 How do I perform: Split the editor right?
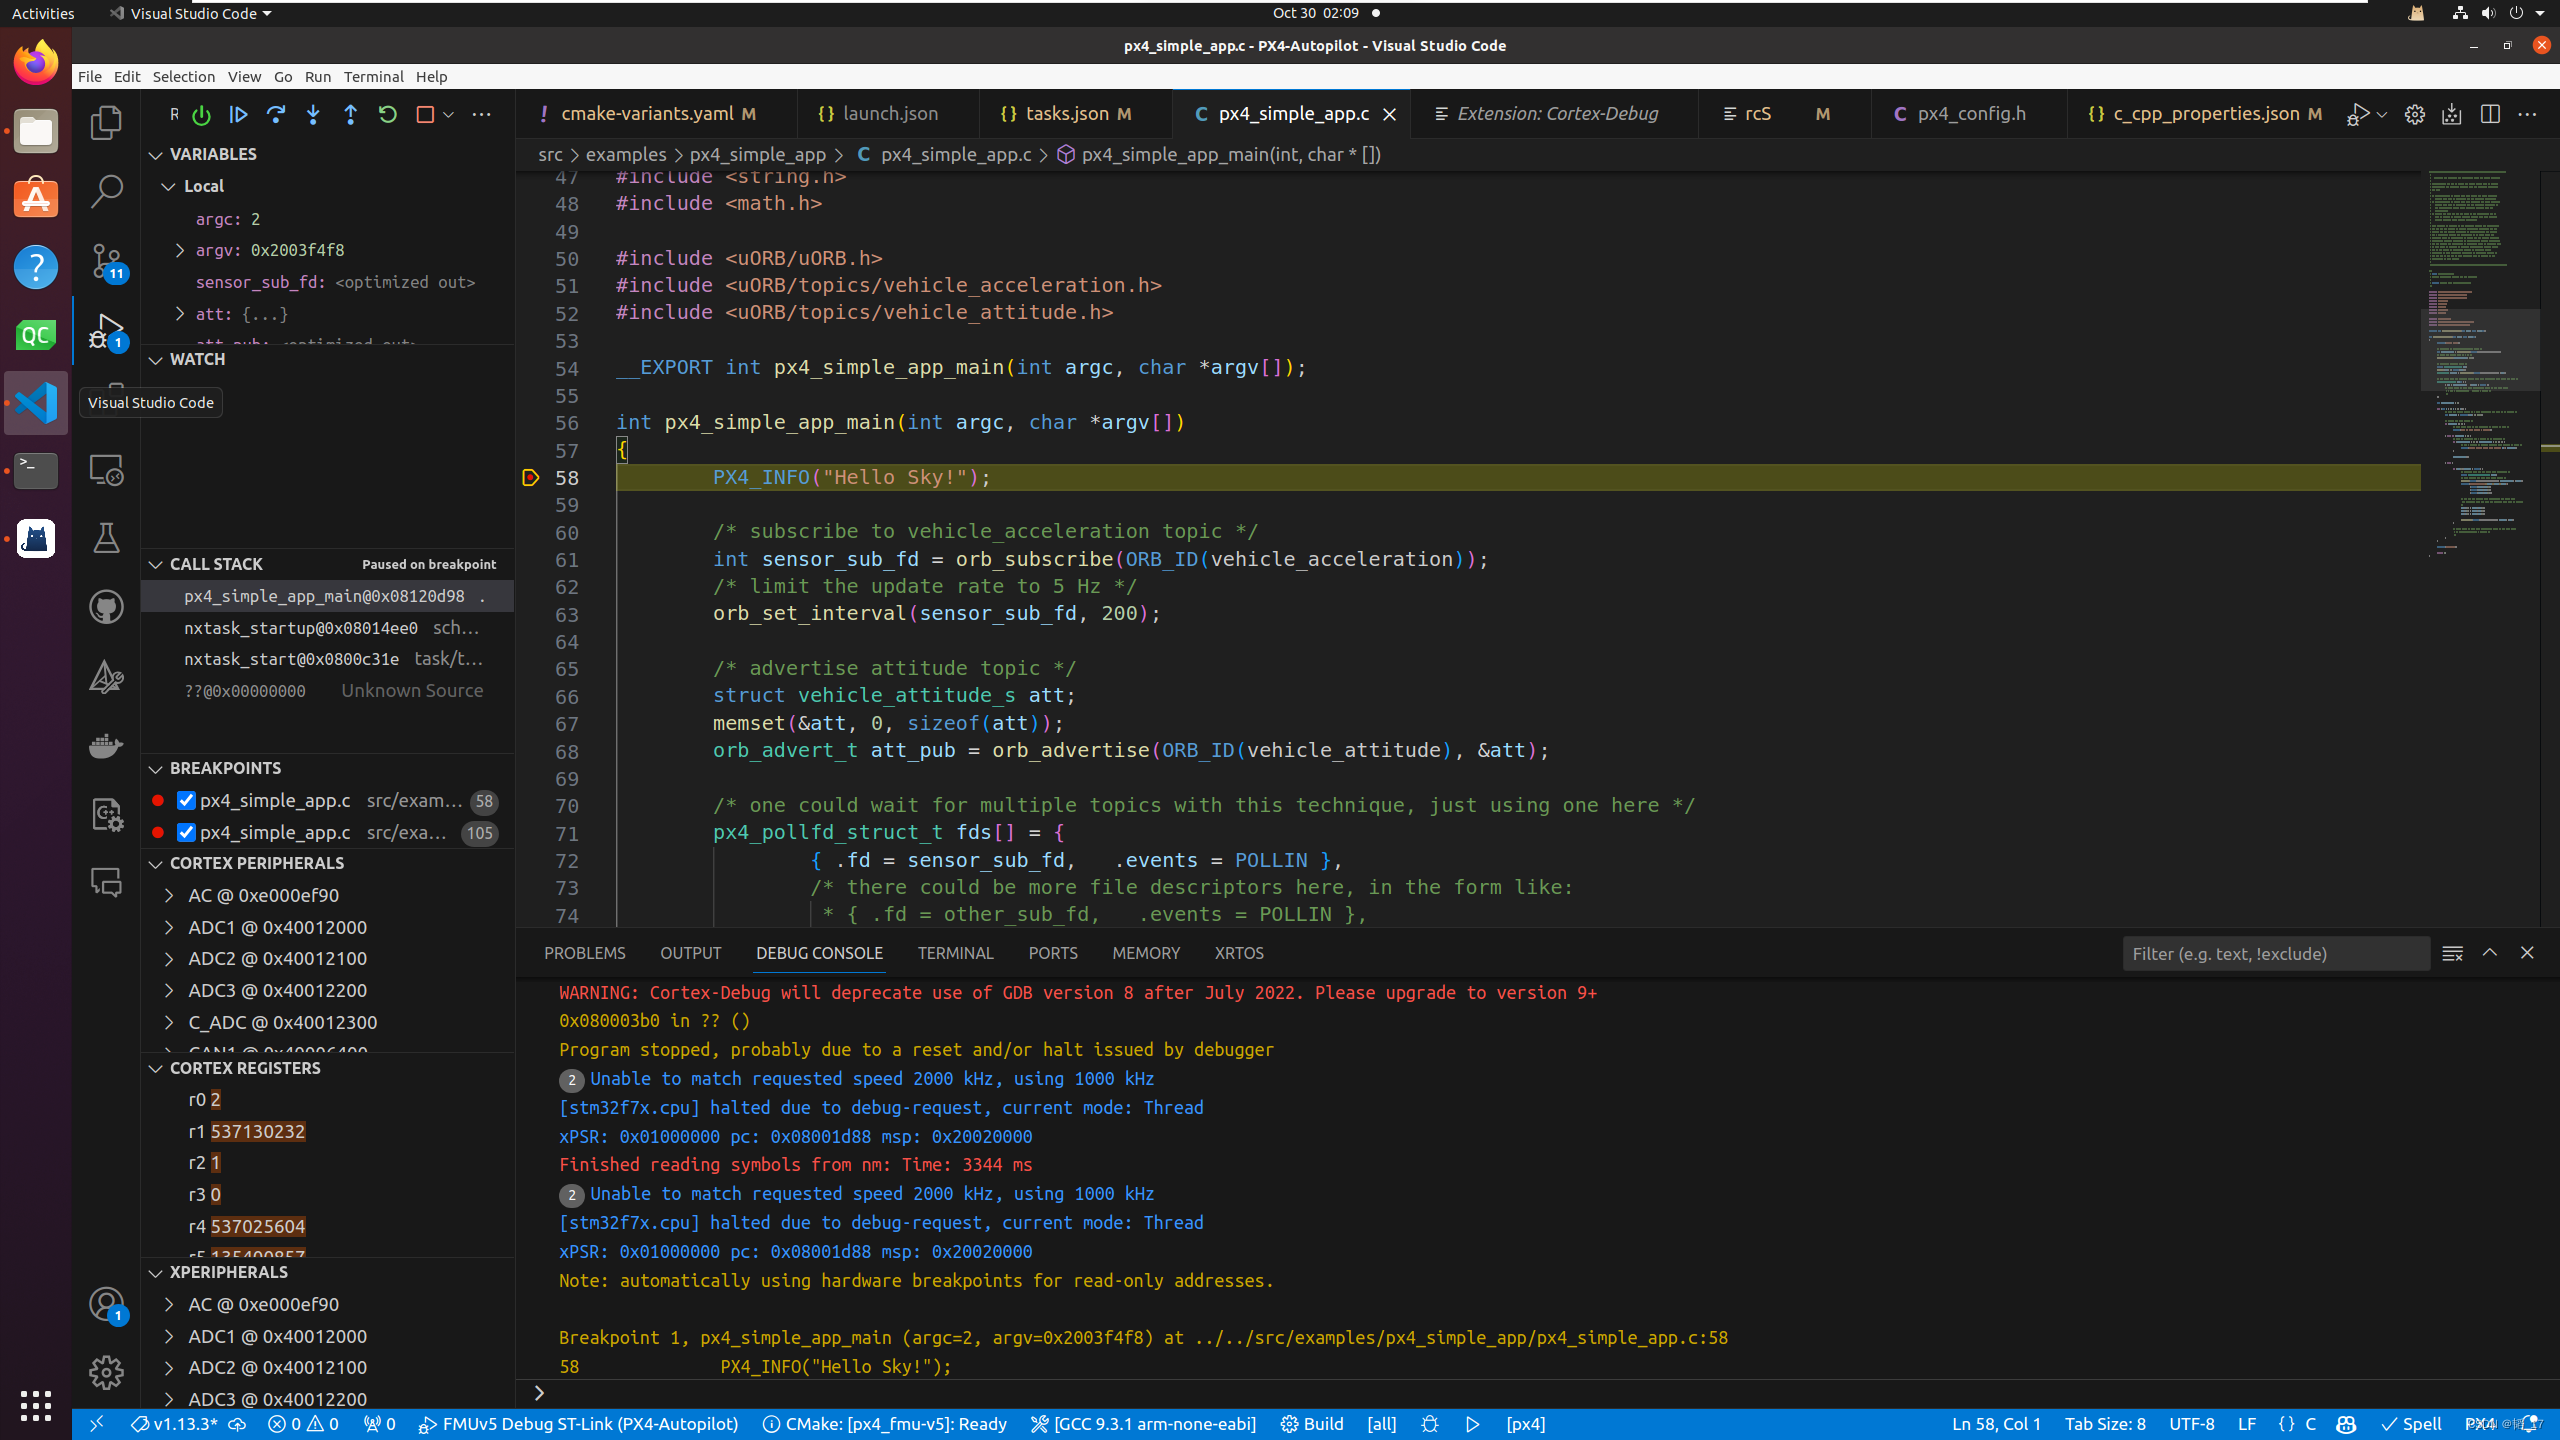(x=2490, y=115)
